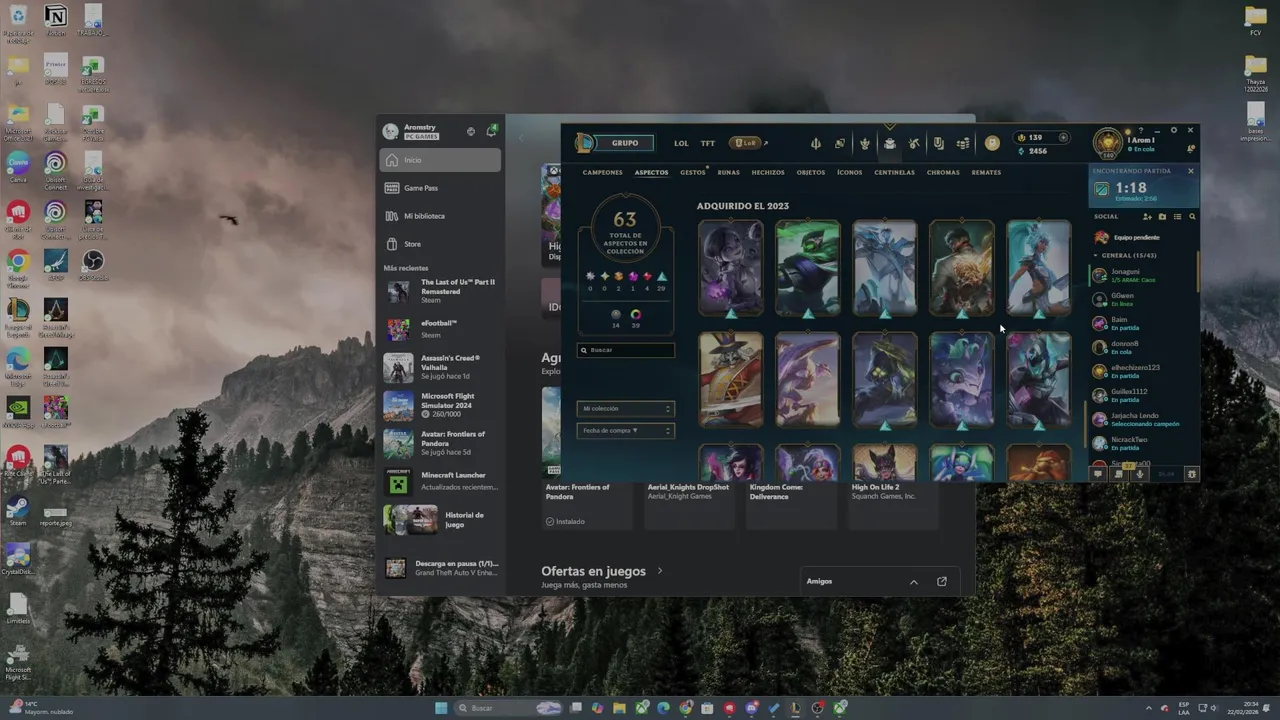Open the League of Legends logo home button
The width and height of the screenshot is (1280, 720).
click(x=586, y=143)
